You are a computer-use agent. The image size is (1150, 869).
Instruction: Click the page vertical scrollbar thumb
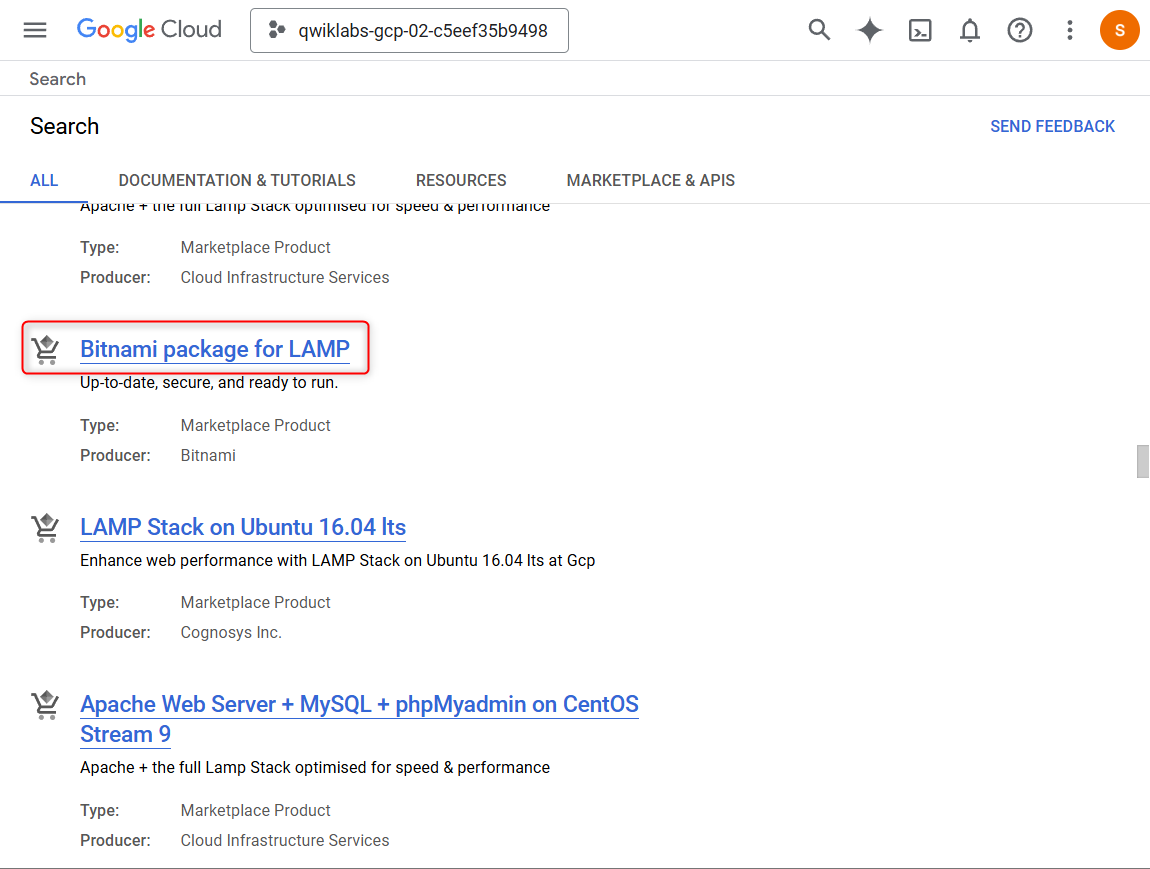1143,461
